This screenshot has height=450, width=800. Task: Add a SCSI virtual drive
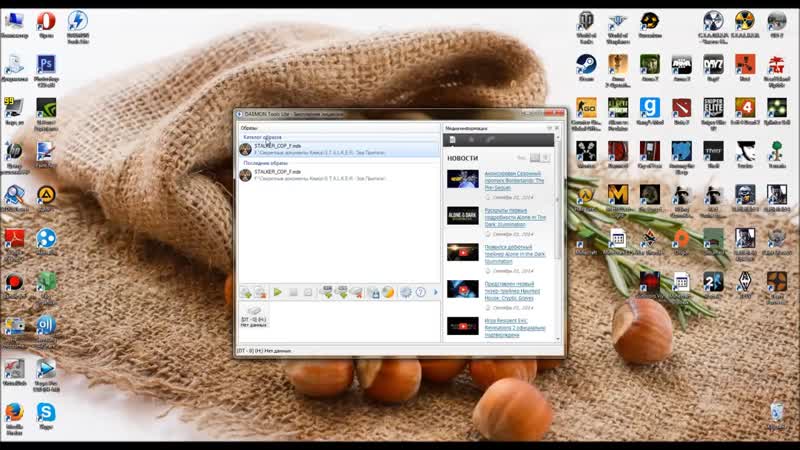tap(341, 292)
